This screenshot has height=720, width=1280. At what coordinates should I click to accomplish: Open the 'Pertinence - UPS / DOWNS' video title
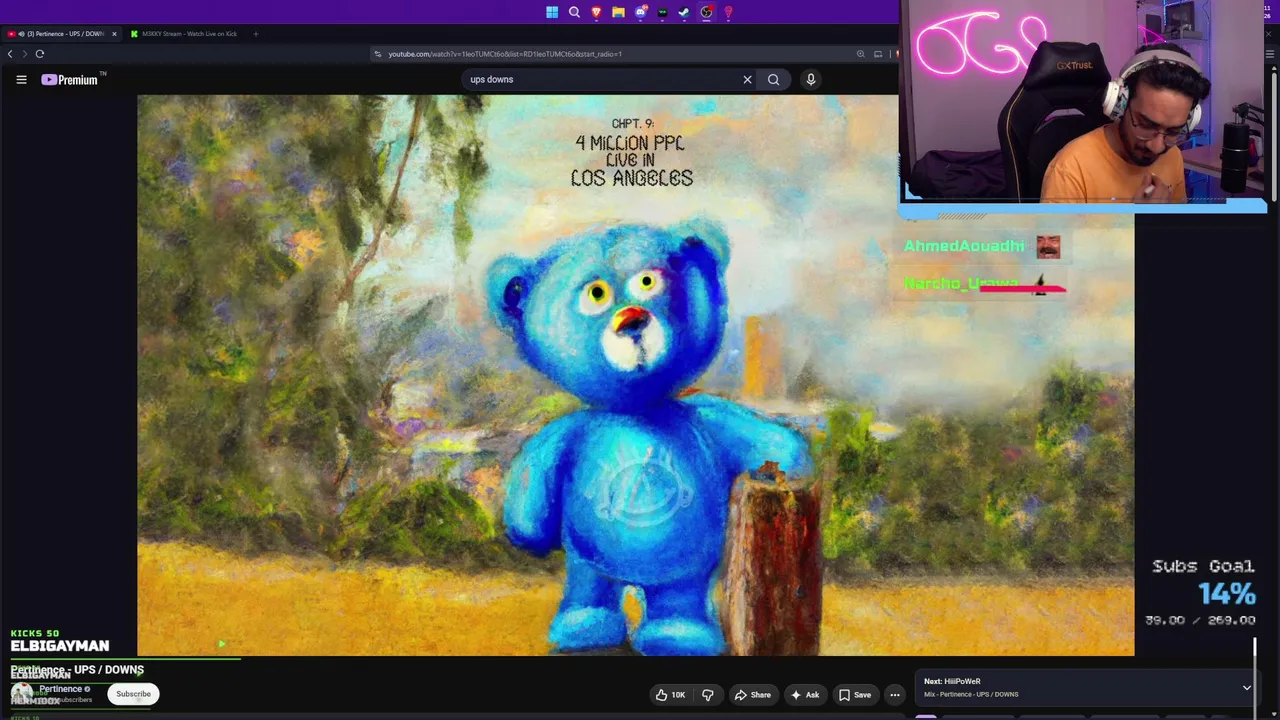[77, 670]
